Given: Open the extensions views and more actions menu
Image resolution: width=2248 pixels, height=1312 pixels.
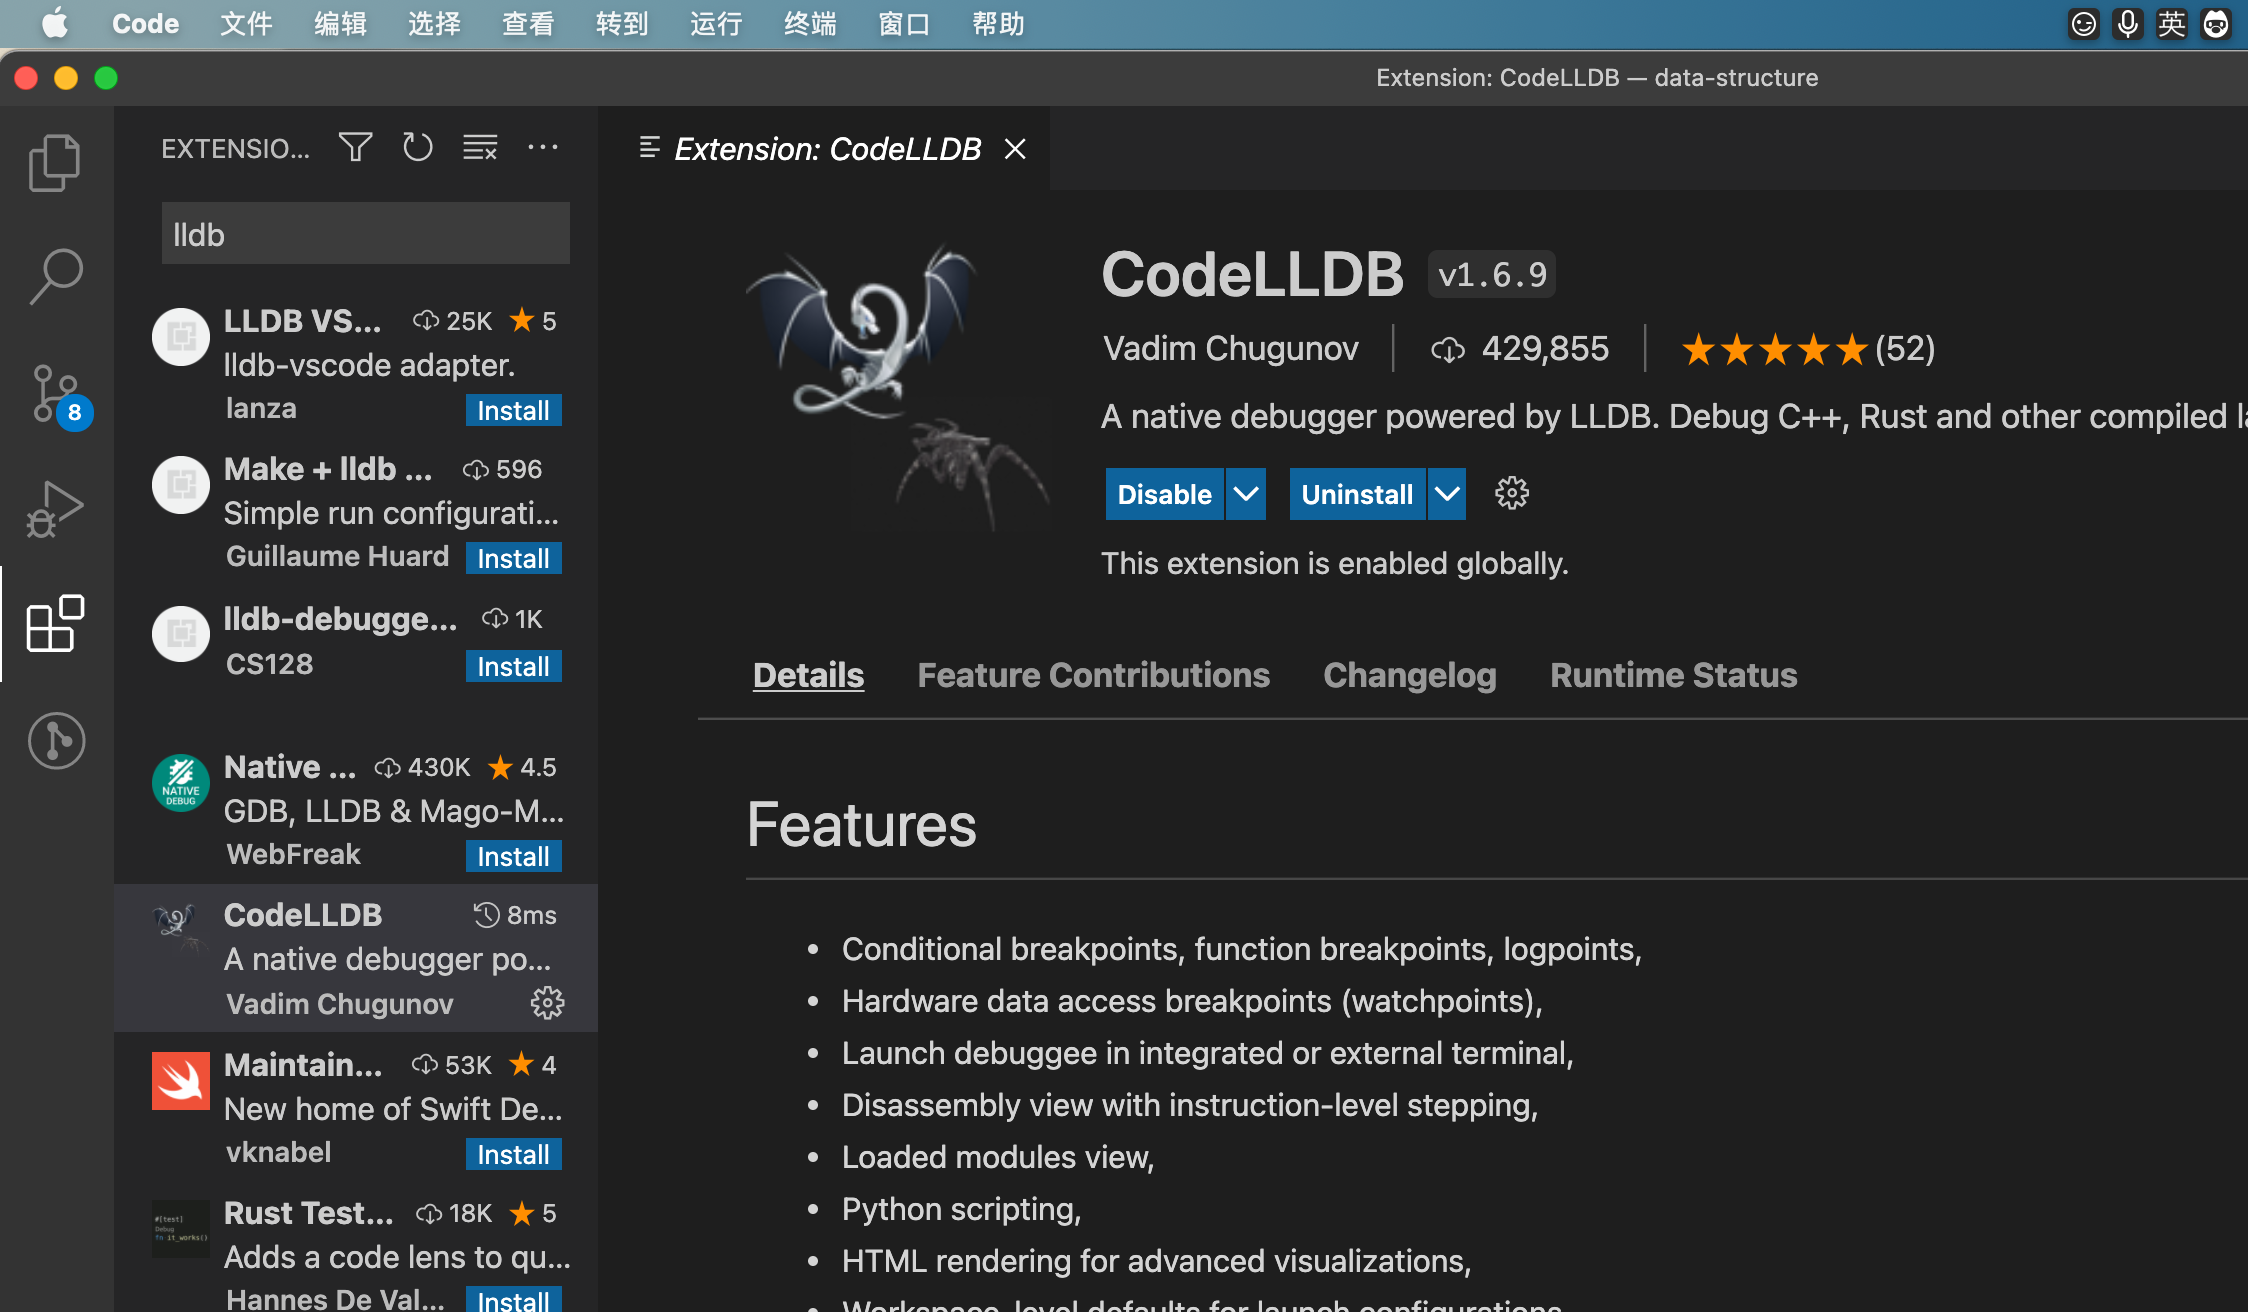Looking at the screenshot, I should tap(543, 148).
